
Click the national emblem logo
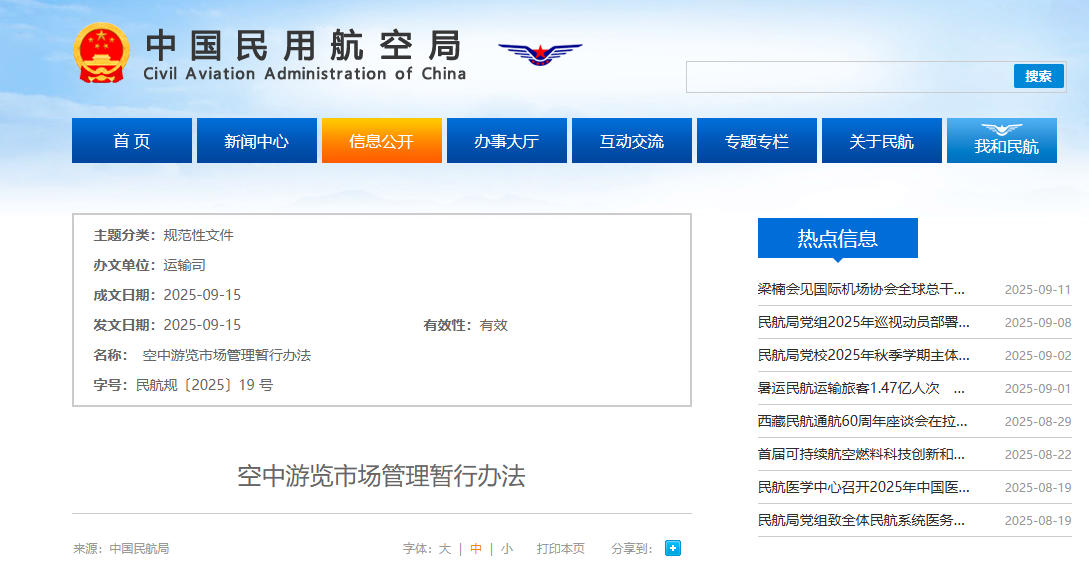tap(102, 52)
